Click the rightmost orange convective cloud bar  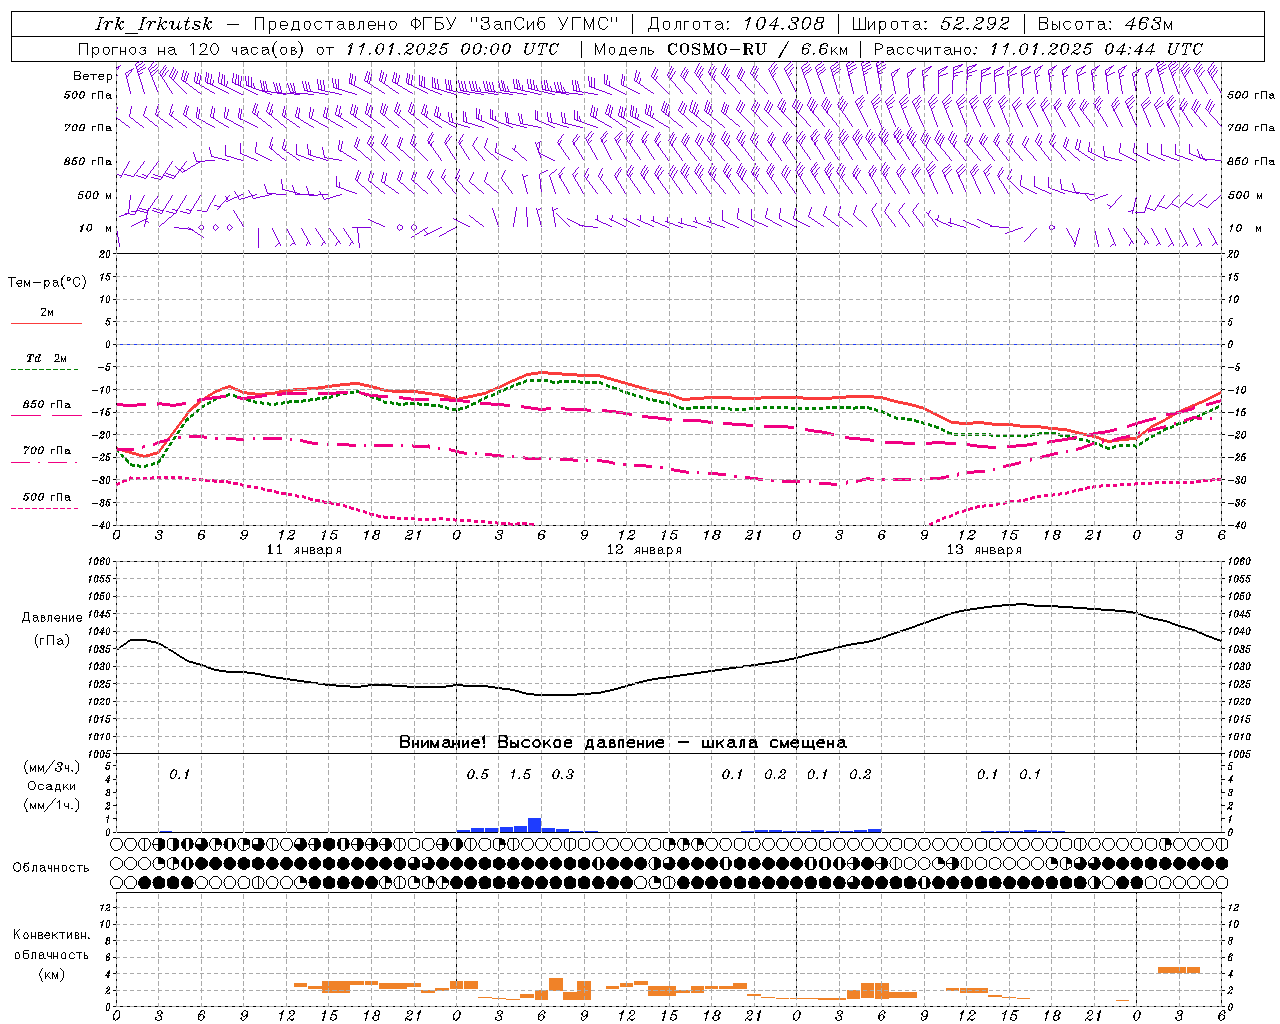(1179, 970)
